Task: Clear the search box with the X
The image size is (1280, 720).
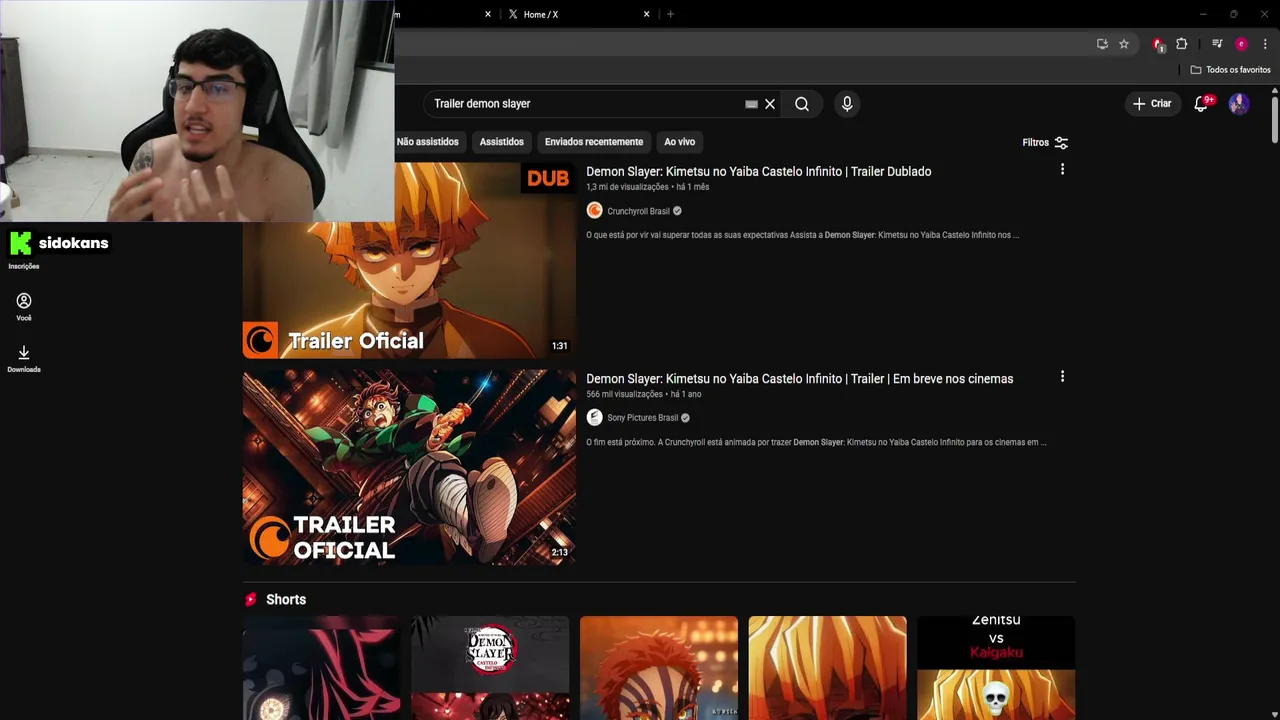Action: point(770,104)
